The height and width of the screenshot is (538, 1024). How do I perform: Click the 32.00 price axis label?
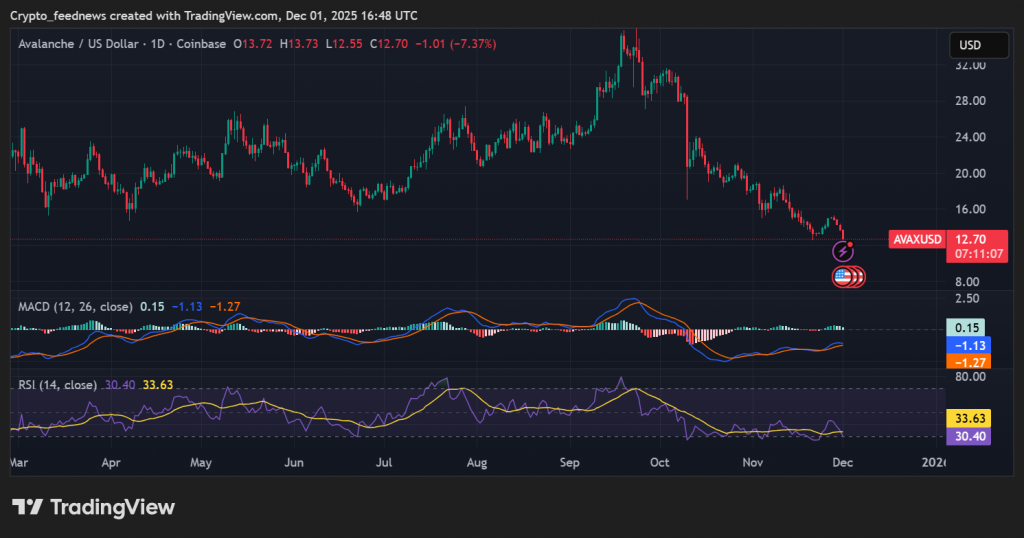[970, 65]
